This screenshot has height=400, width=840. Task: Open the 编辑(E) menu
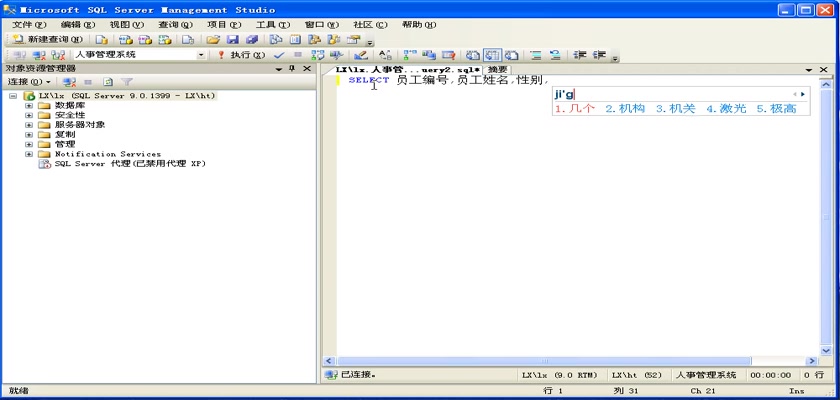click(x=78, y=25)
